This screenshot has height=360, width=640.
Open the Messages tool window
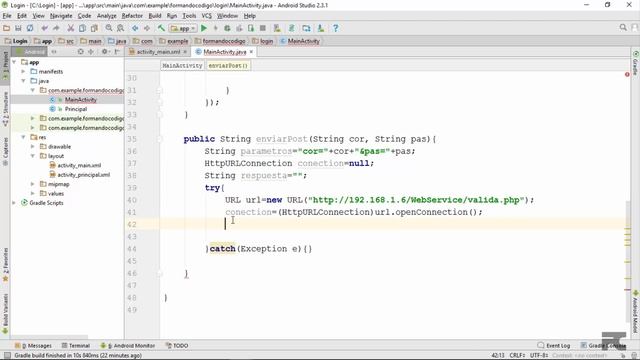(33, 346)
